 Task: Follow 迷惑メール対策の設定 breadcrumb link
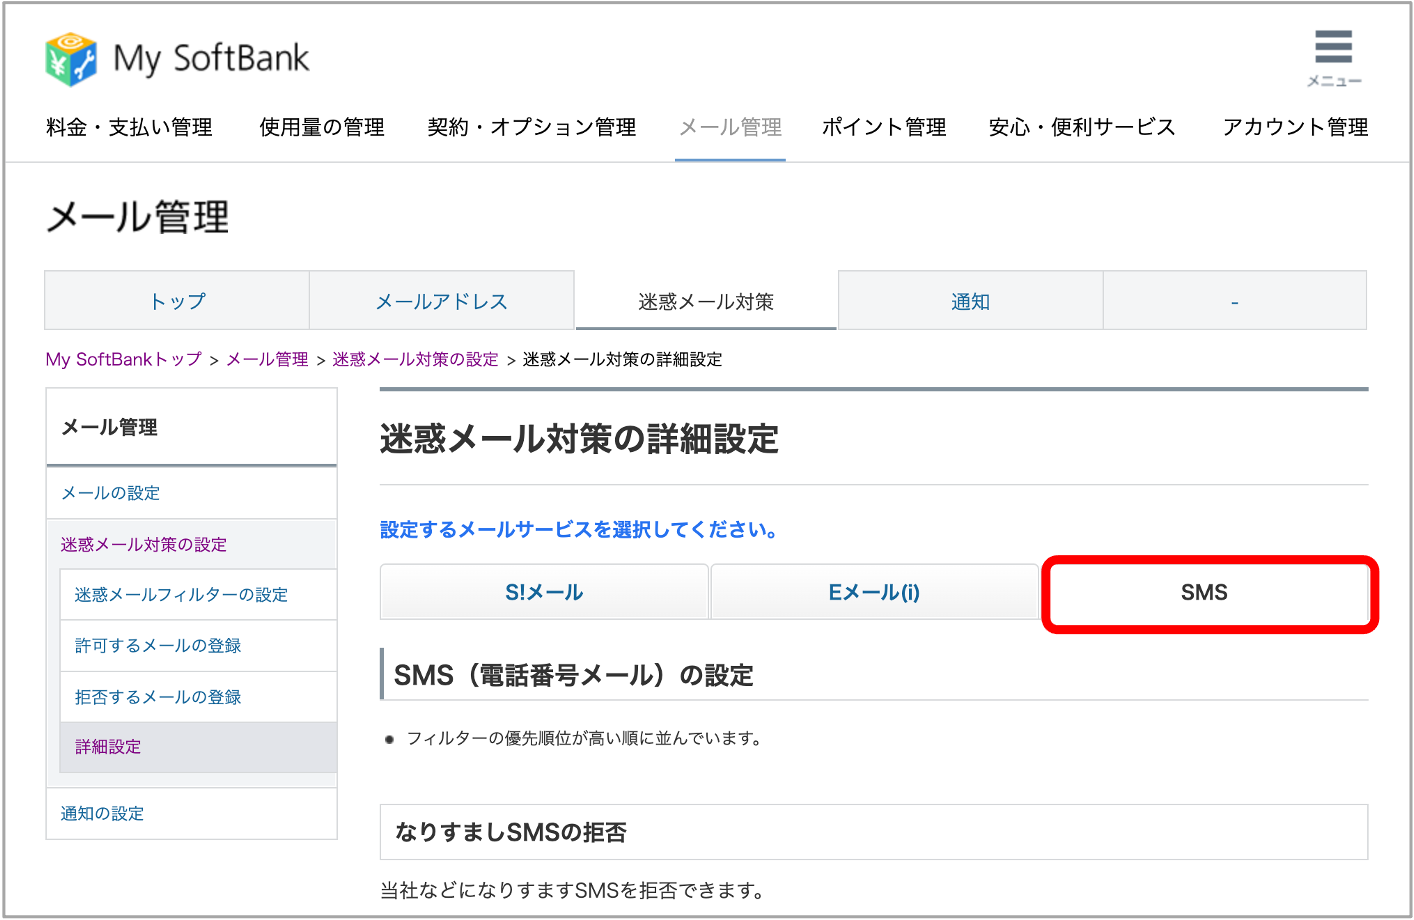(415, 359)
